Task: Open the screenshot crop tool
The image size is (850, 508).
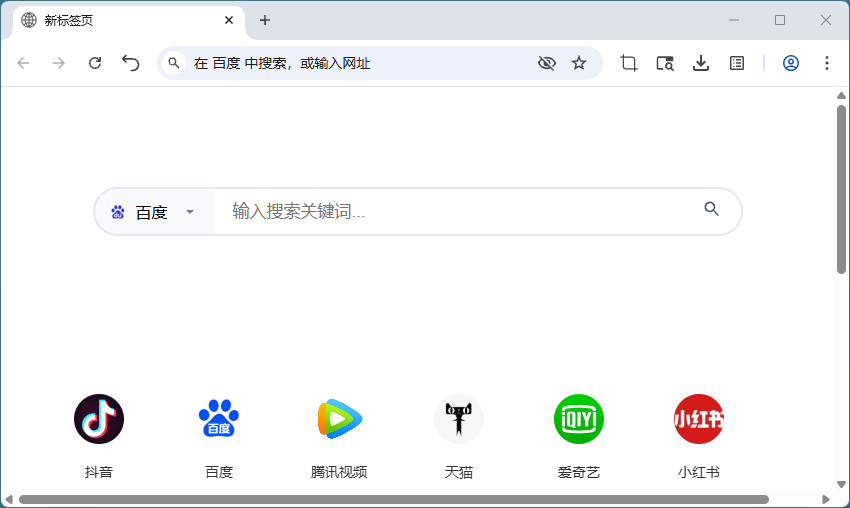Action: pos(629,63)
